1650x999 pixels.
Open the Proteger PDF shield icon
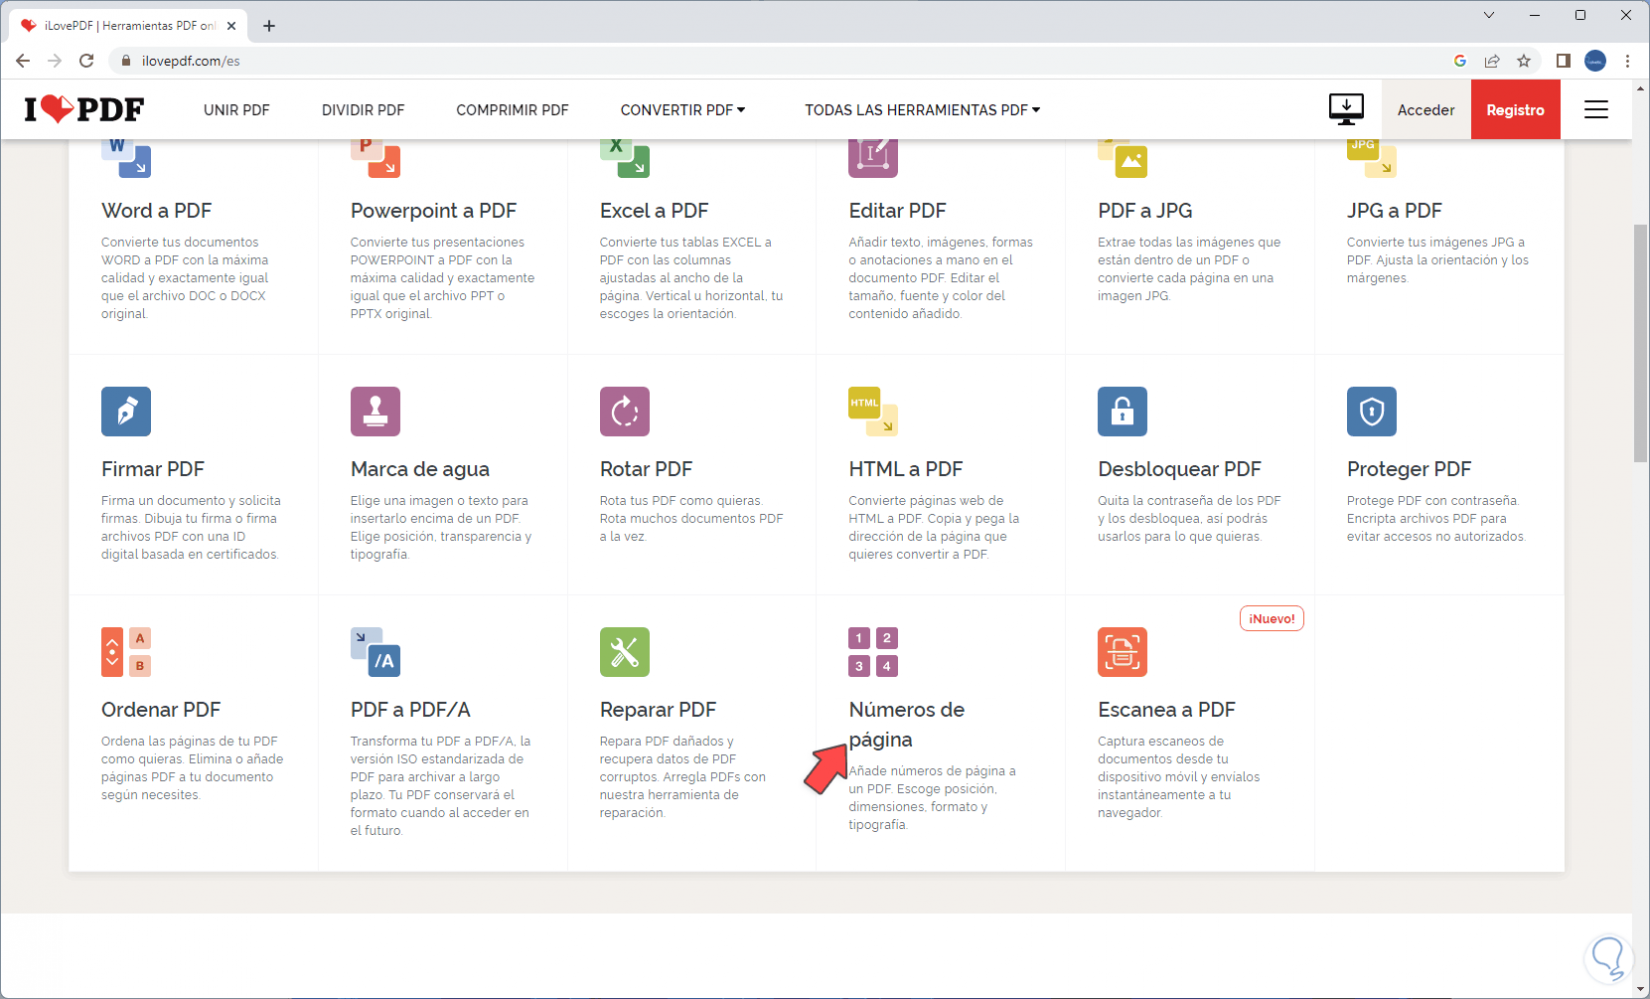pos(1371,411)
